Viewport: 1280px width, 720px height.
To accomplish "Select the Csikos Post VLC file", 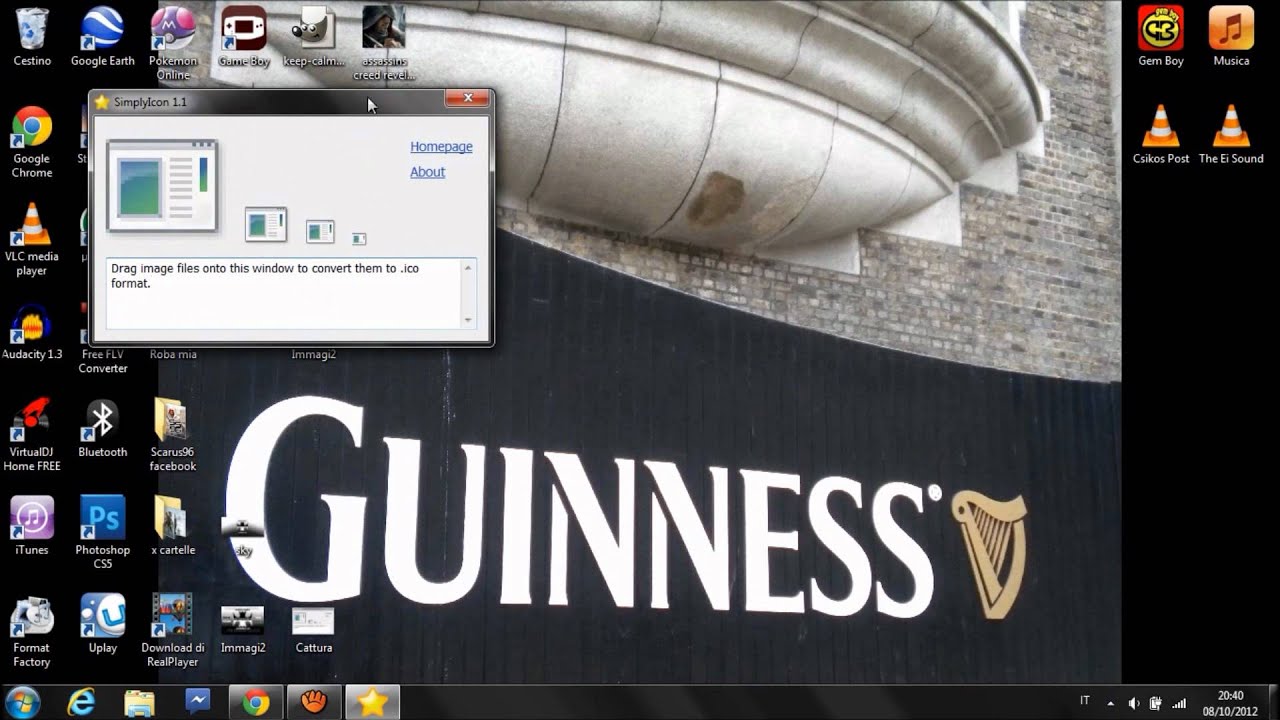I will click(x=1161, y=134).
